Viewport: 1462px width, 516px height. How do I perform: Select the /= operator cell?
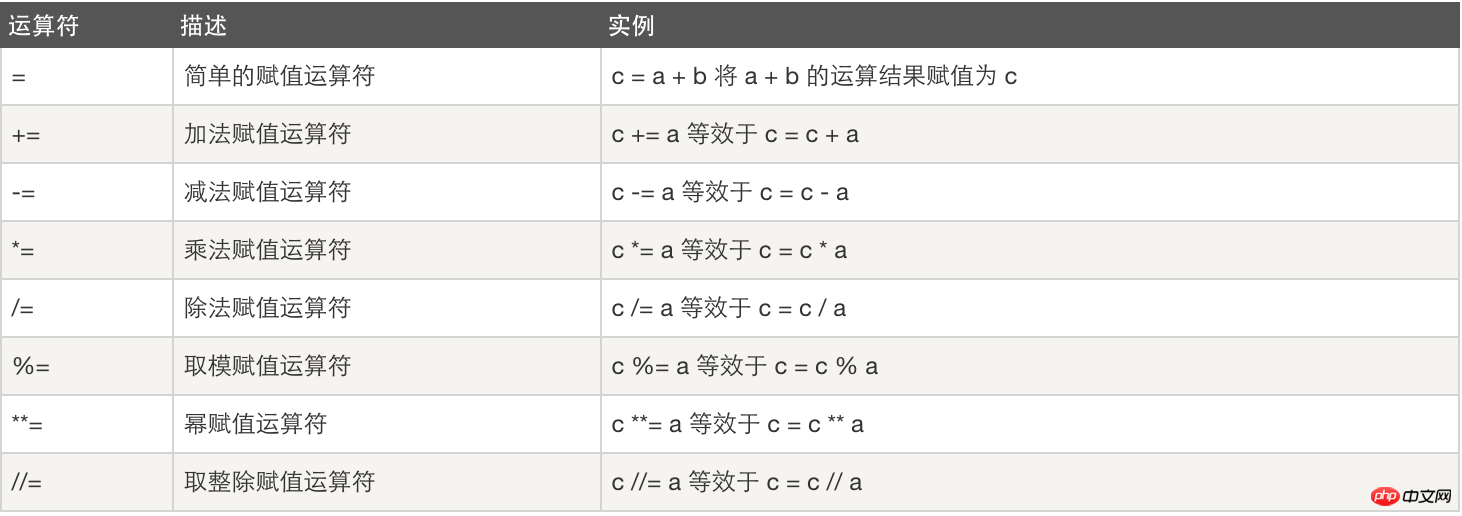coord(87,309)
